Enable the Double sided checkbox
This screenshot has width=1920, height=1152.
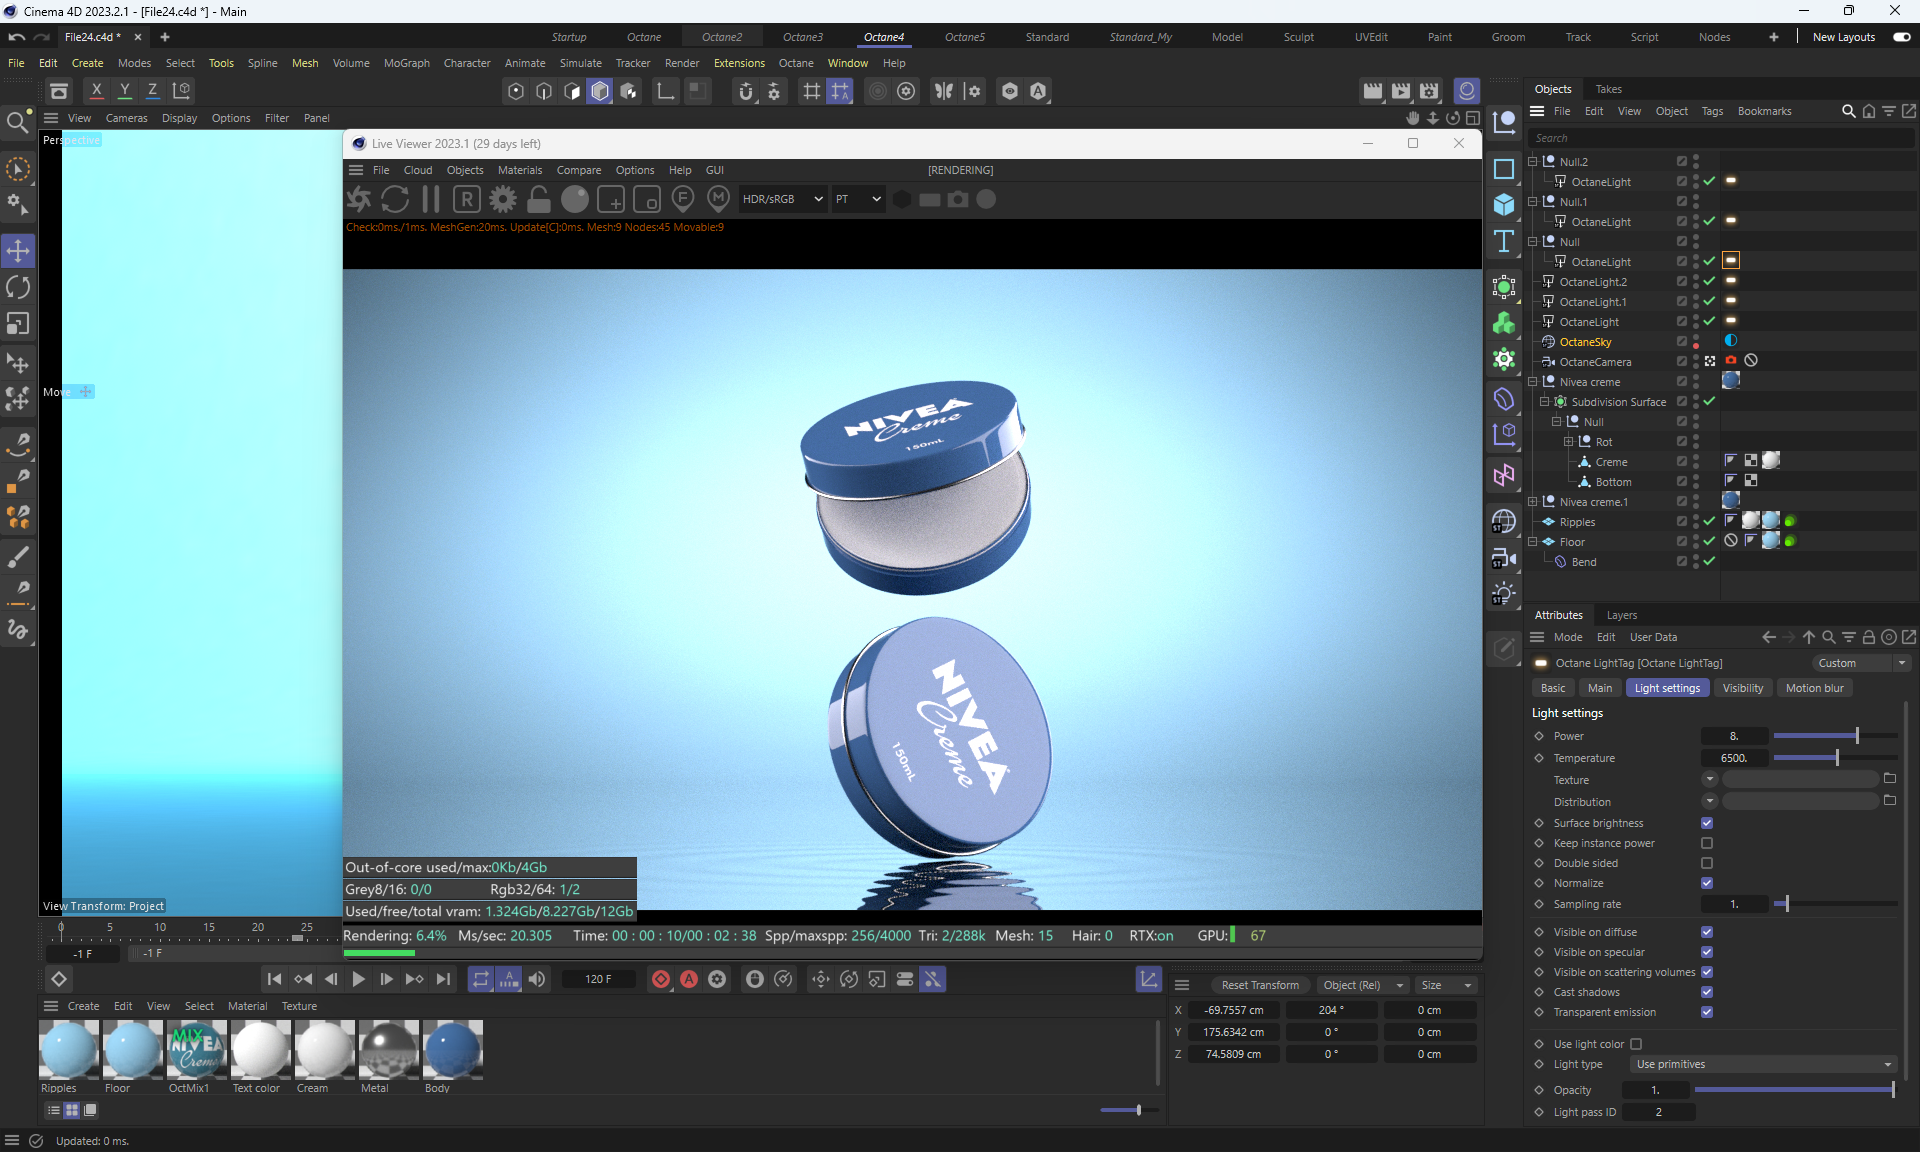1707,863
